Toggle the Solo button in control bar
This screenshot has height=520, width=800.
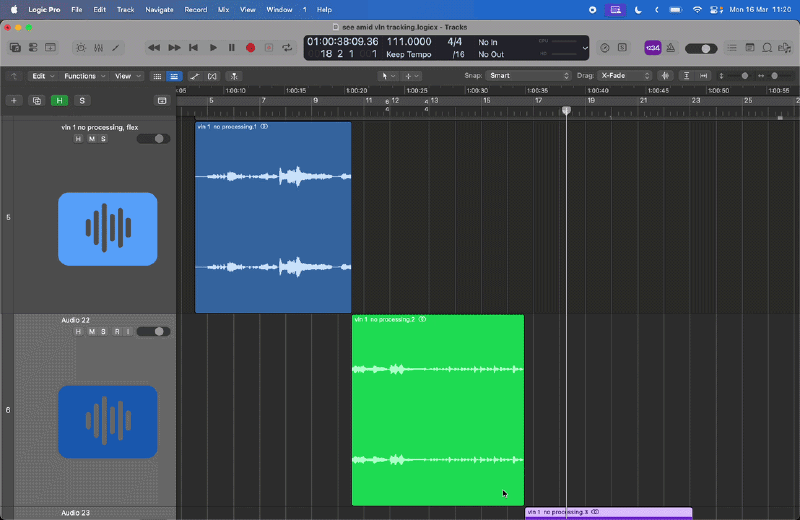622,47
